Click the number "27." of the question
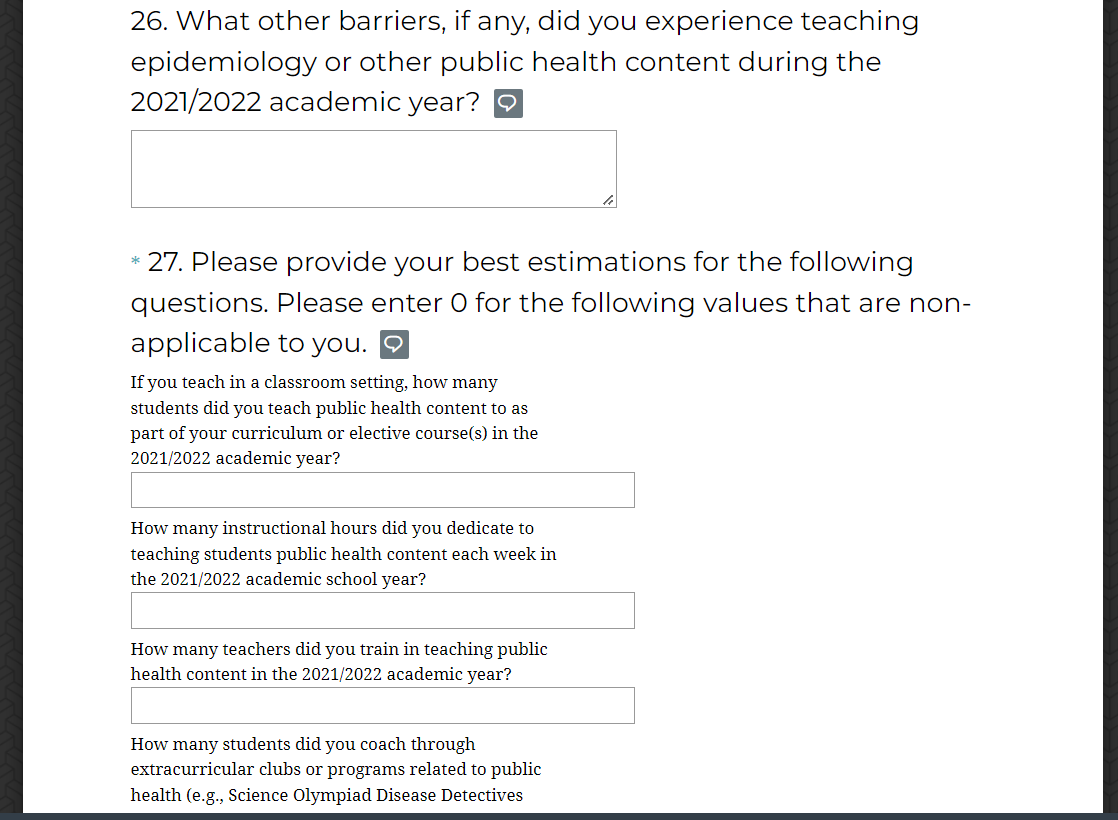 (x=165, y=263)
